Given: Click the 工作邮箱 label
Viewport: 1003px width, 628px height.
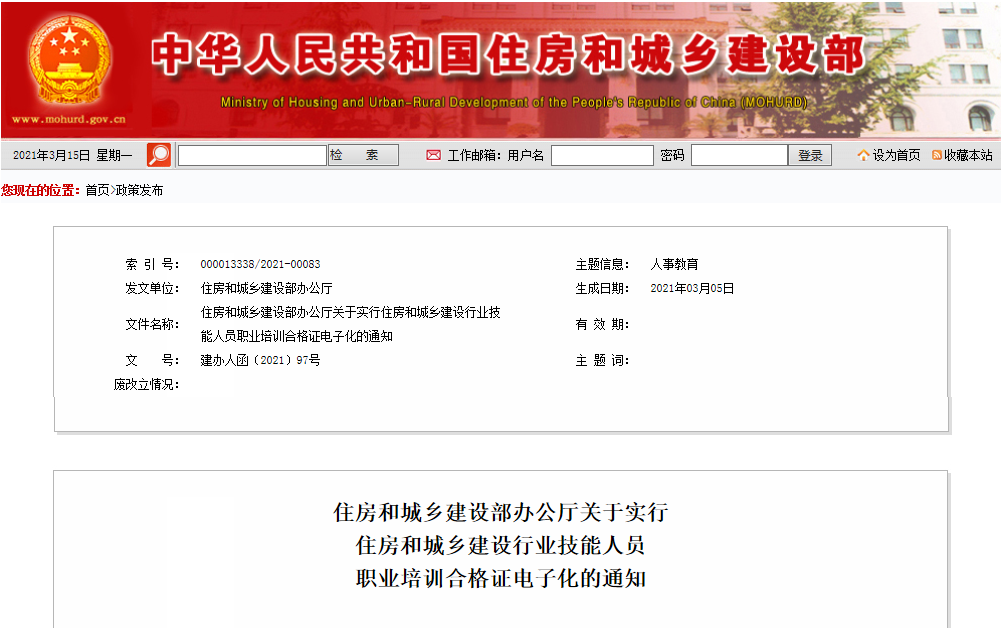Looking at the screenshot, I should pos(474,155).
